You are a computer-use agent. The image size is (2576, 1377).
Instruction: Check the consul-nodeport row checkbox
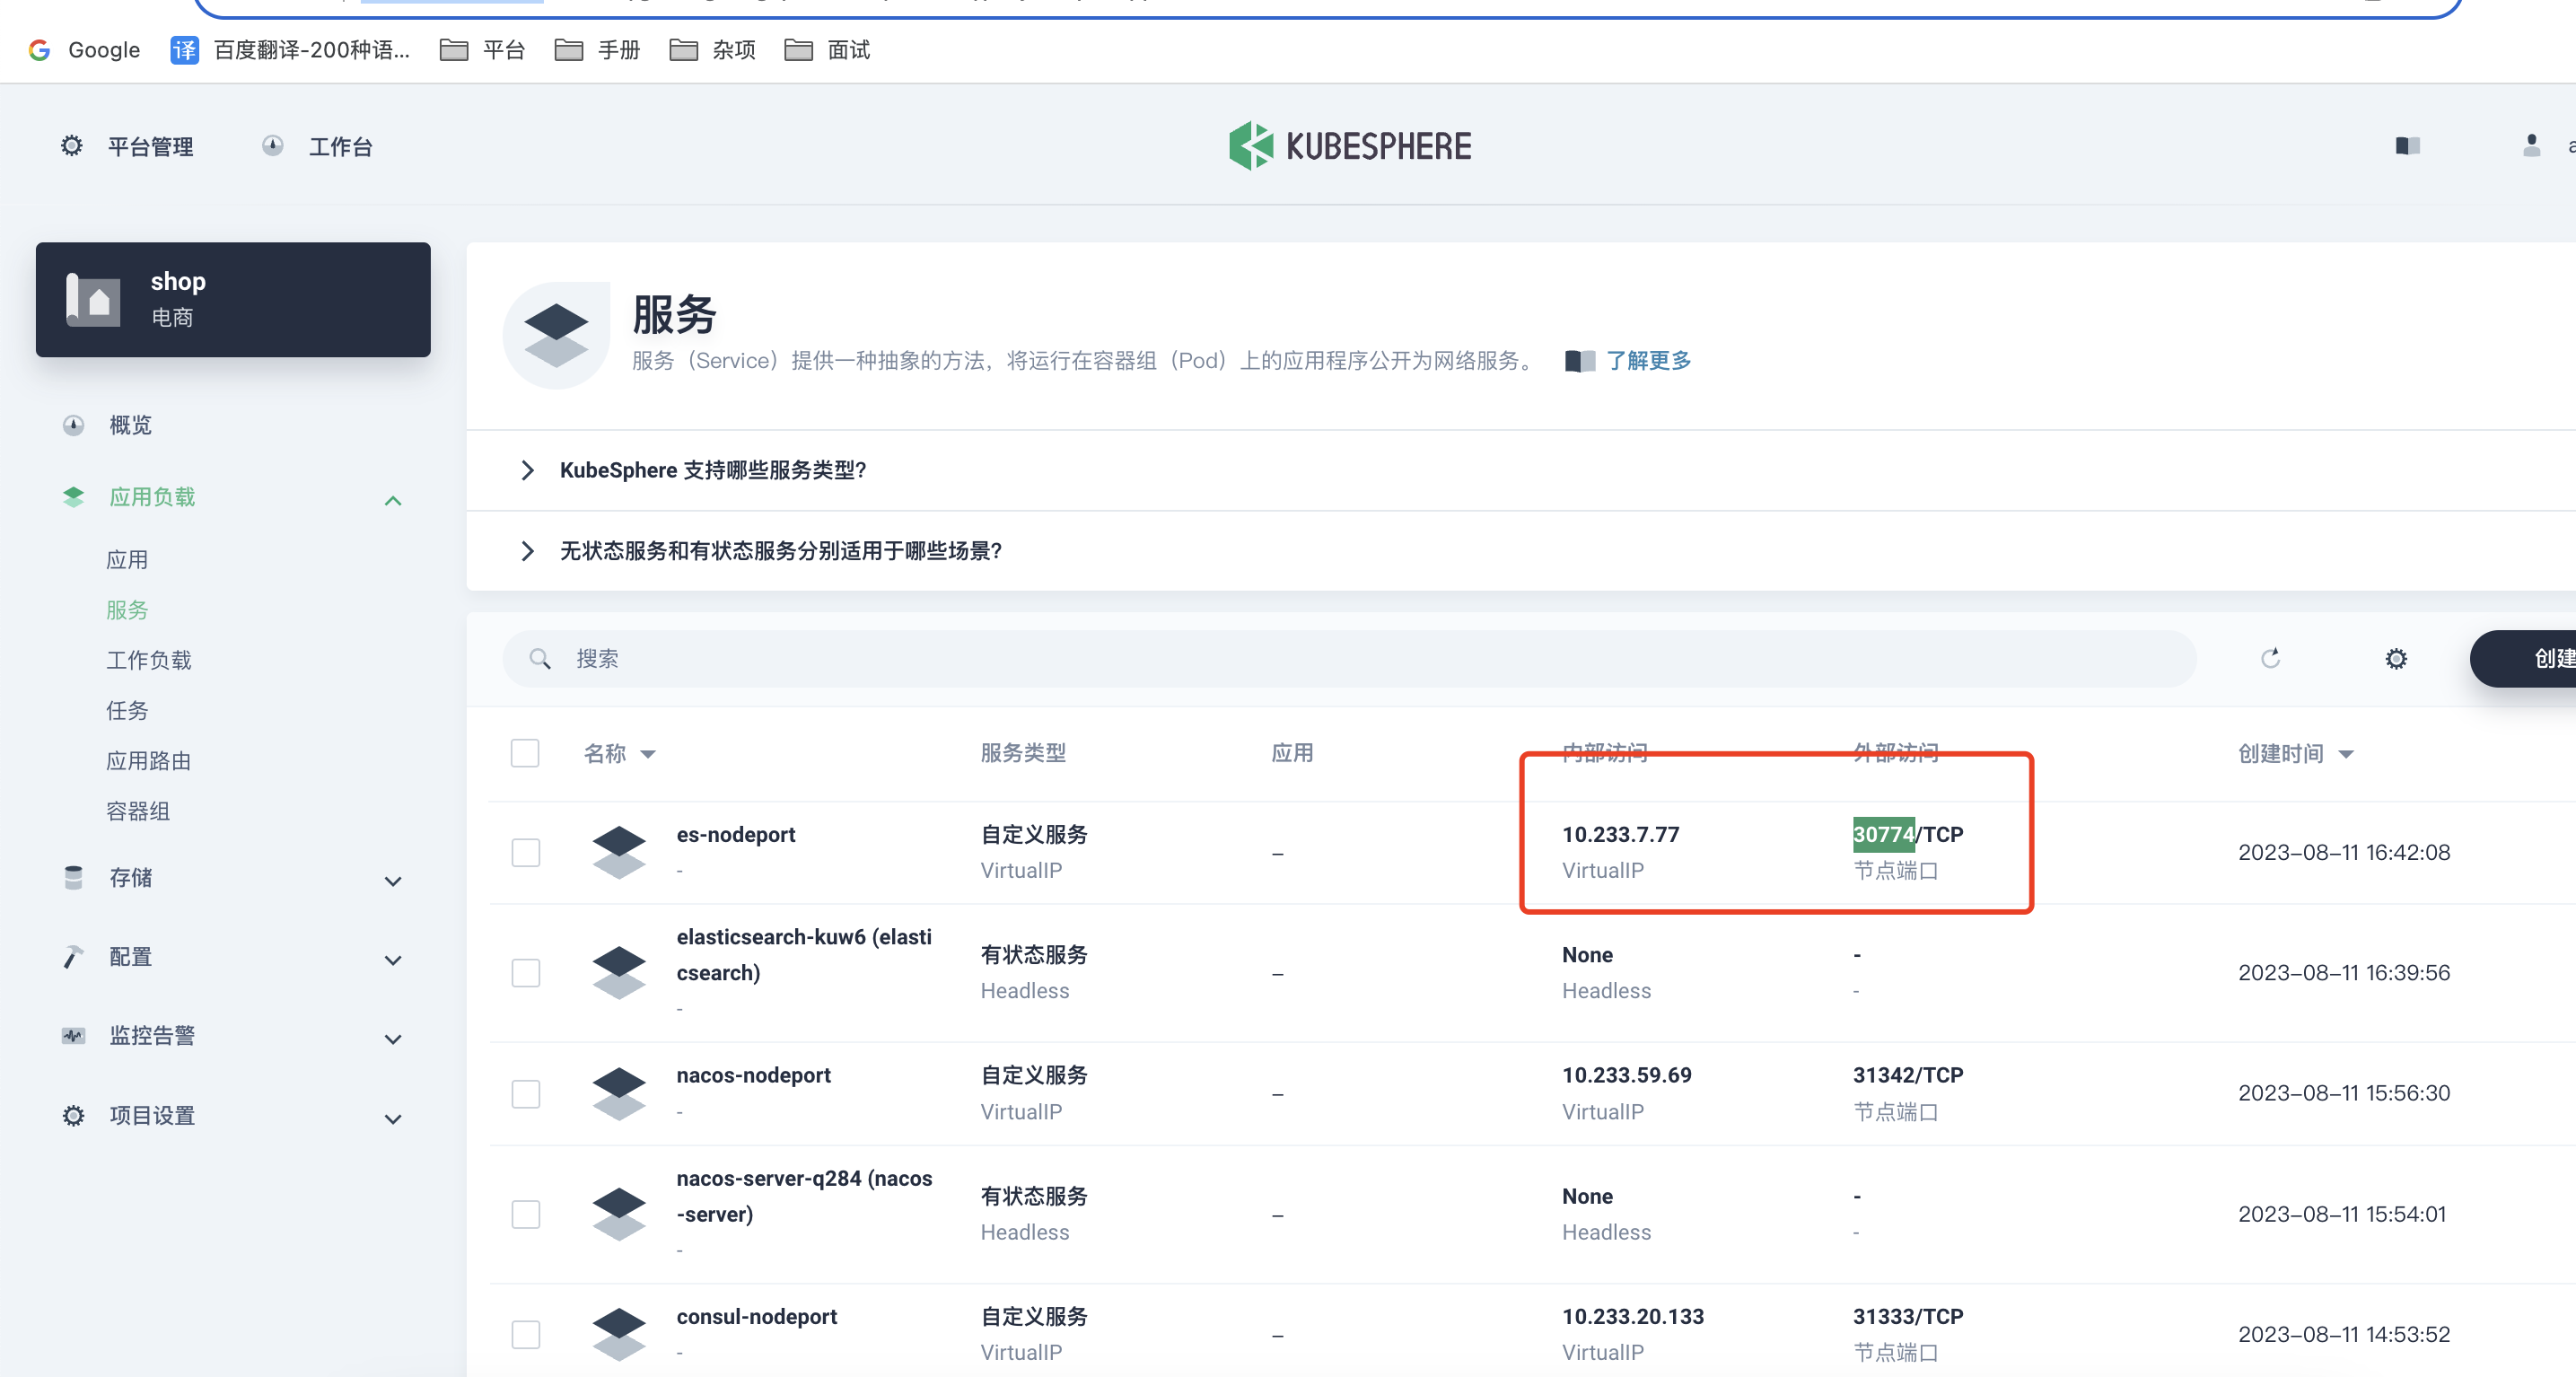pyautogui.click(x=525, y=1334)
